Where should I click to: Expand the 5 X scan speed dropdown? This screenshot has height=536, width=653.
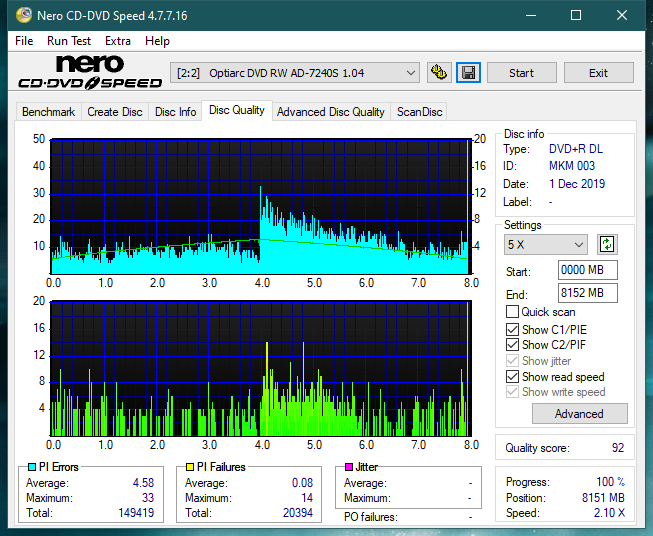click(546, 244)
